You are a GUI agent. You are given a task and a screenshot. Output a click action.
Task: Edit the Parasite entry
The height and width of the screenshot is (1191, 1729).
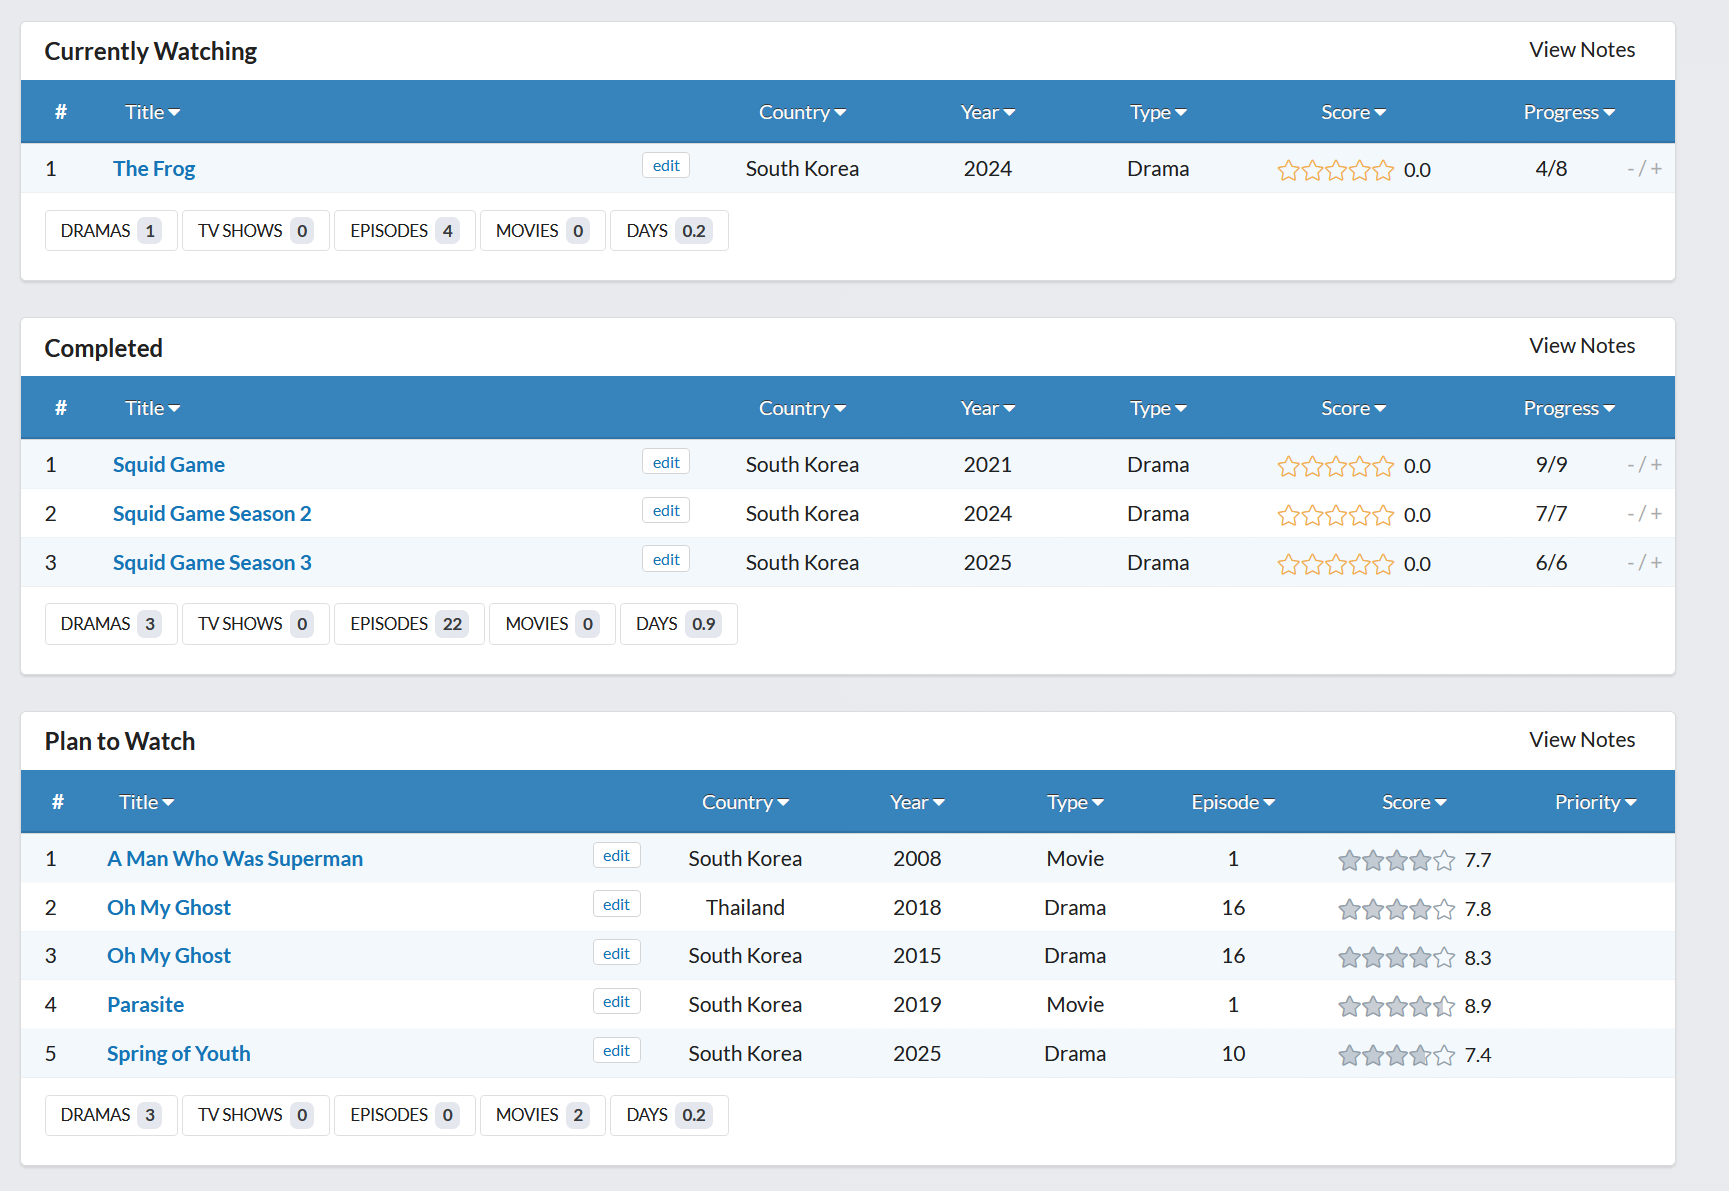point(617,1002)
